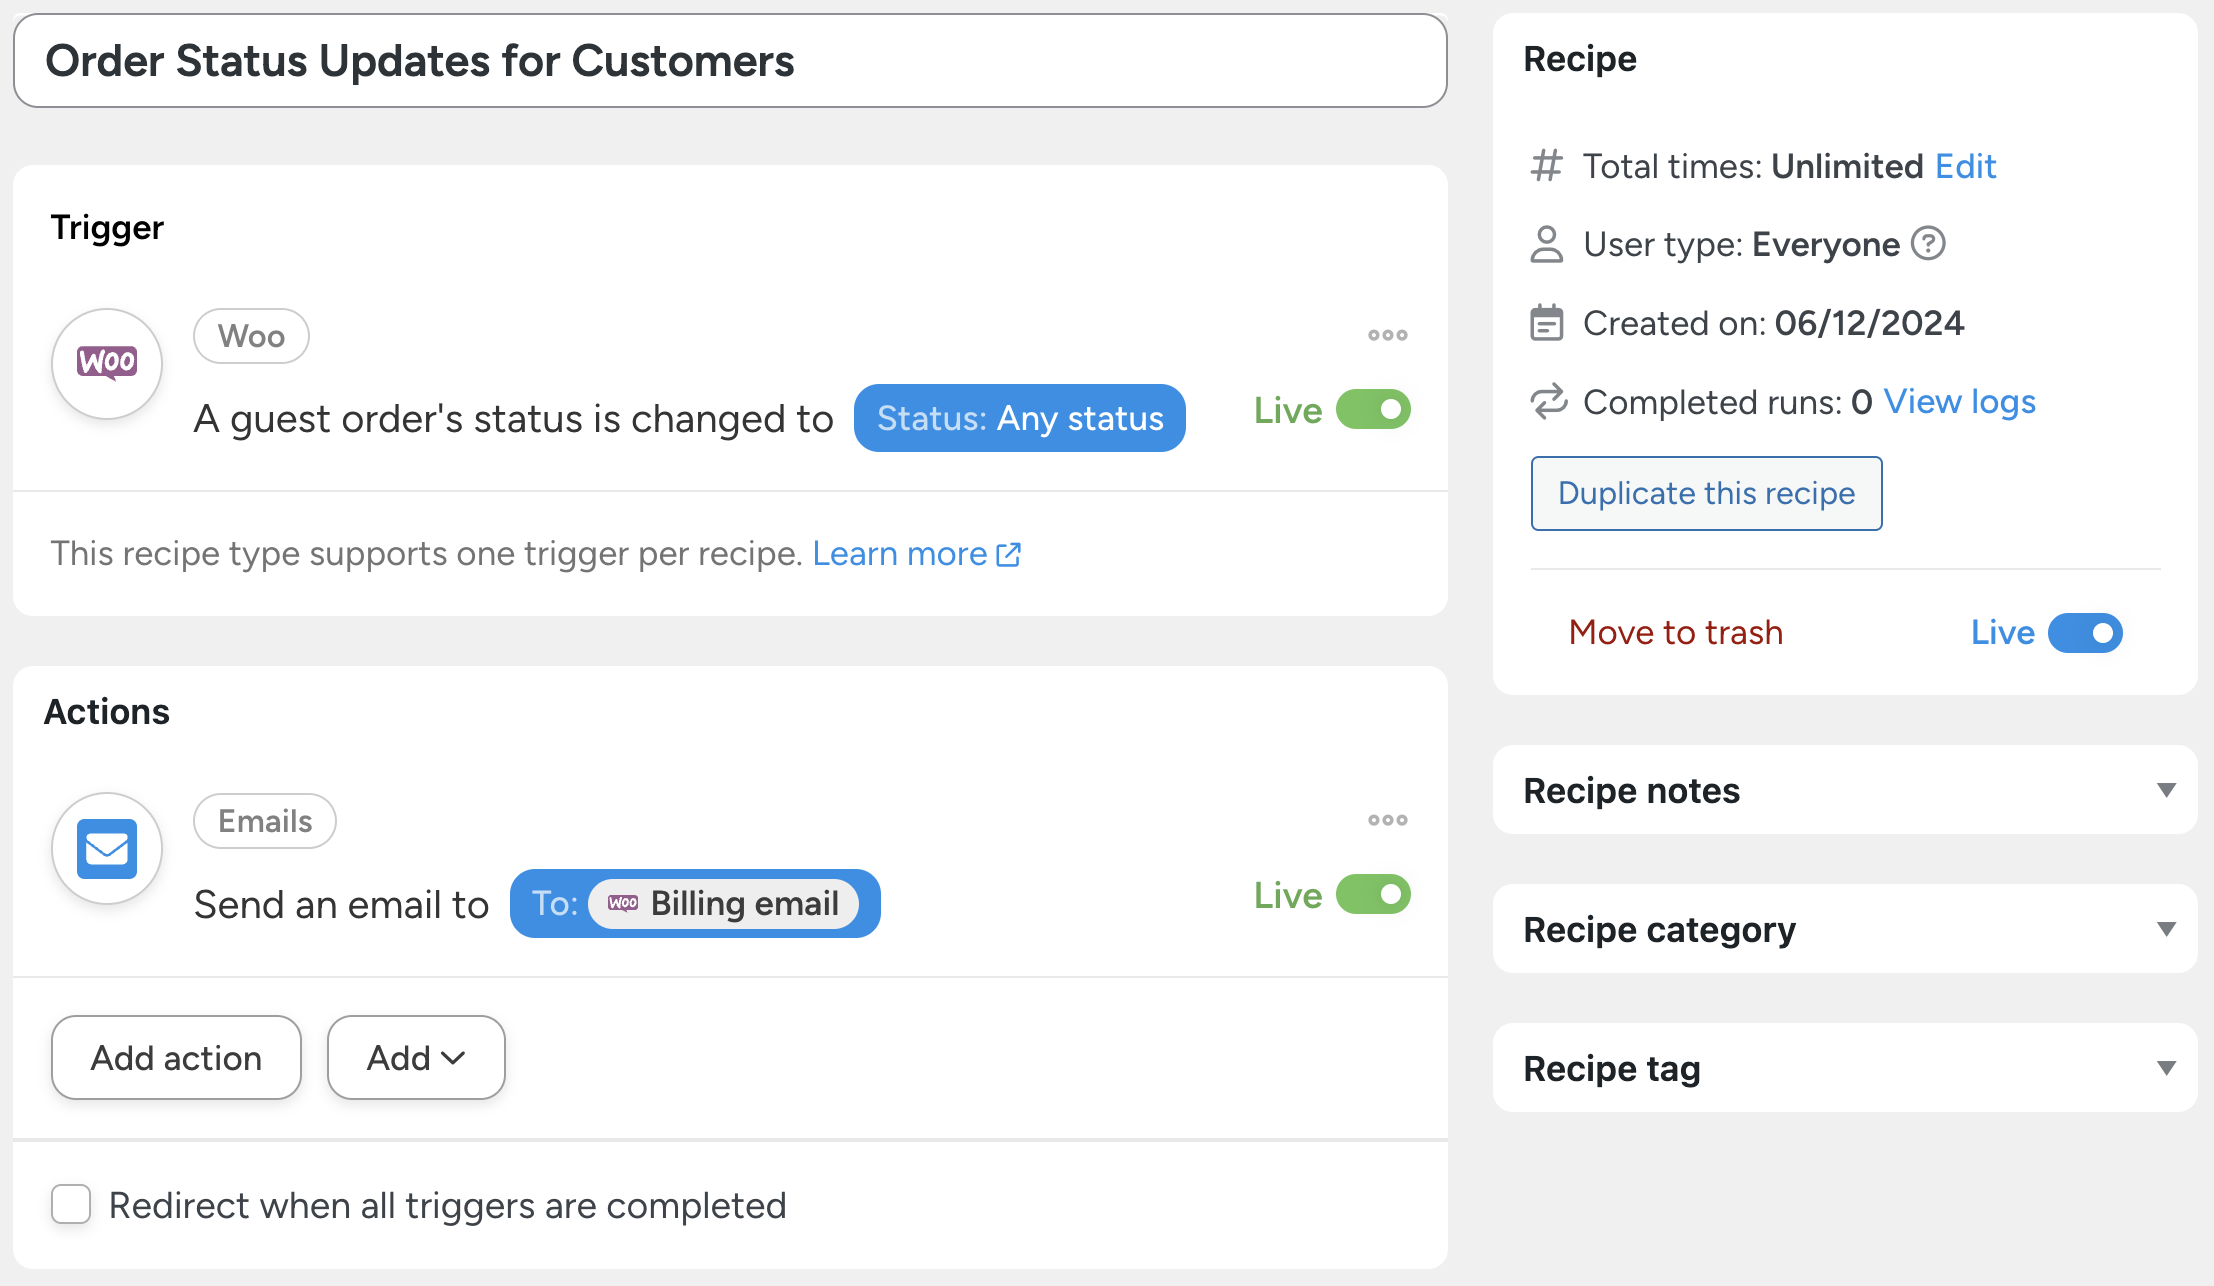Viewport: 2214px width, 1286px height.
Task: Click the To: Billing email field token
Action: point(695,904)
